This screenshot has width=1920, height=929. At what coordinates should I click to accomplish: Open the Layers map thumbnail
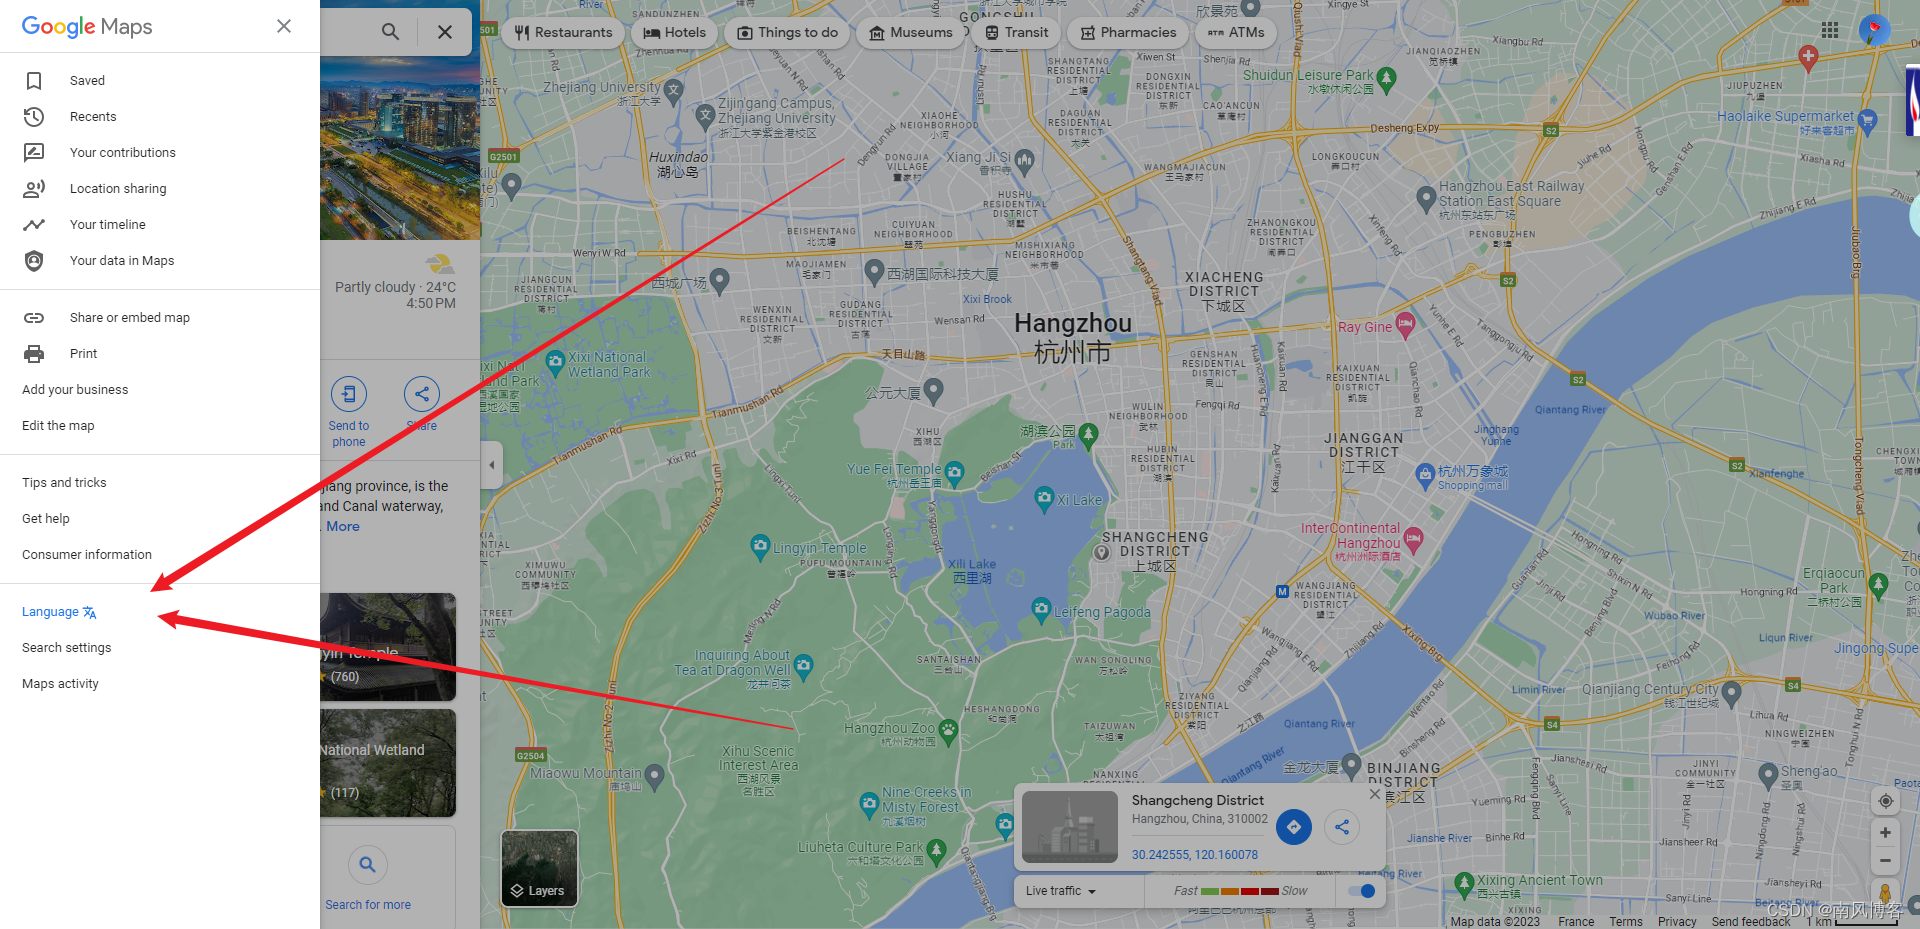click(x=540, y=868)
